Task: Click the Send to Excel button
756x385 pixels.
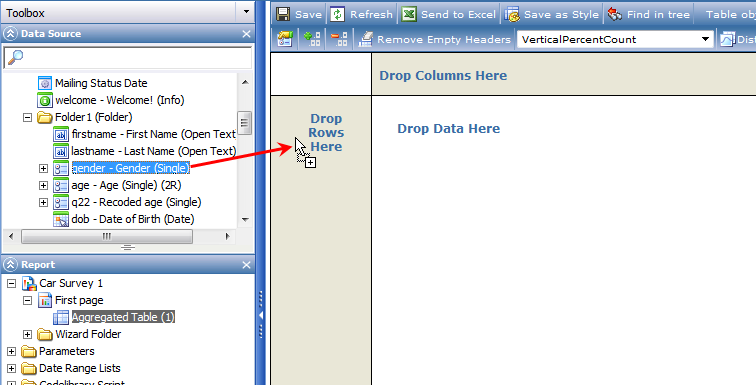Action: click(x=448, y=14)
